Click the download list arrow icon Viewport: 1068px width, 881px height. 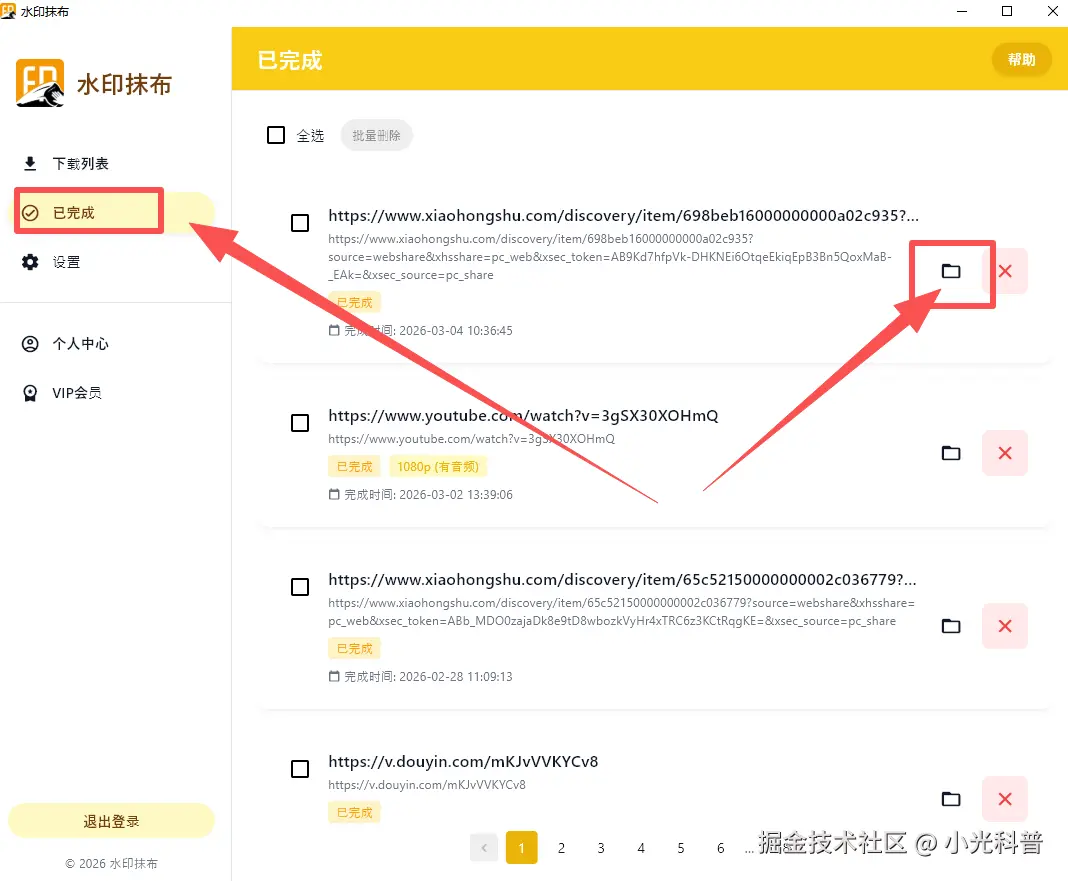click(30, 164)
